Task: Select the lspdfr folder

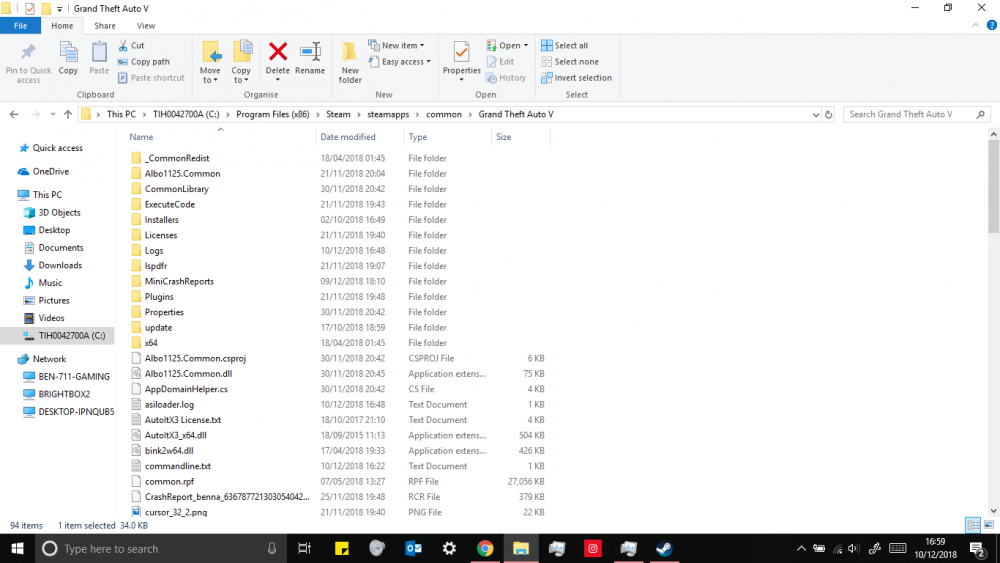Action: pyautogui.click(x=156, y=266)
